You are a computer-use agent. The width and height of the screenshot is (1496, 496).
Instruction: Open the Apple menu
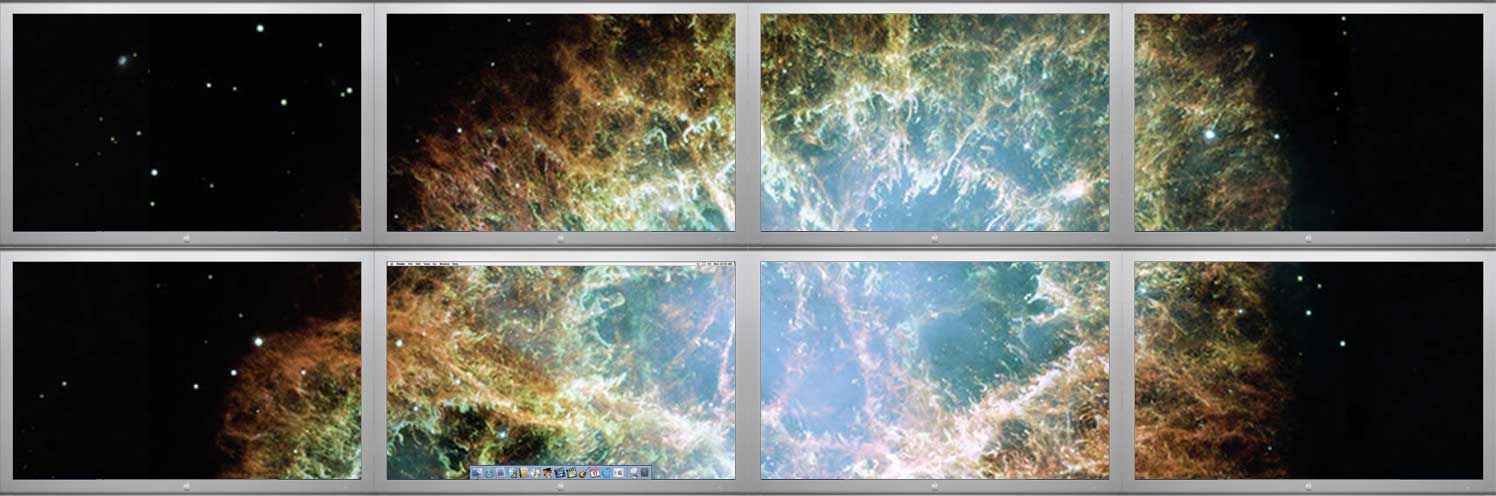391,264
